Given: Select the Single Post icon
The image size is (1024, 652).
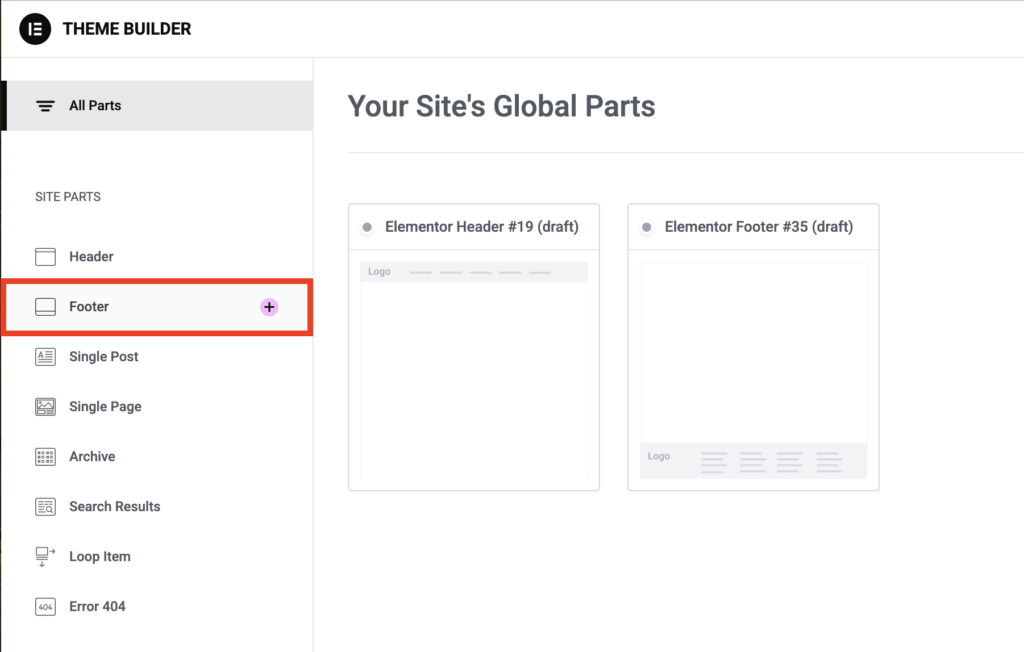Looking at the screenshot, I should pos(45,356).
